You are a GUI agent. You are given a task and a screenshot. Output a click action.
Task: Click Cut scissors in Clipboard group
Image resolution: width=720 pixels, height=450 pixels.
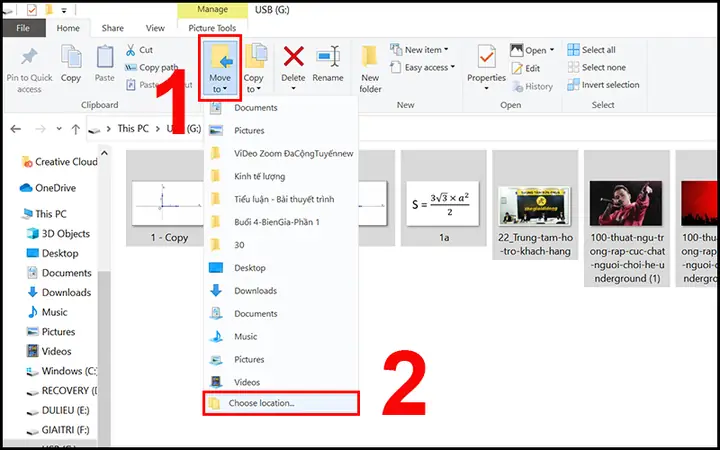point(139,50)
